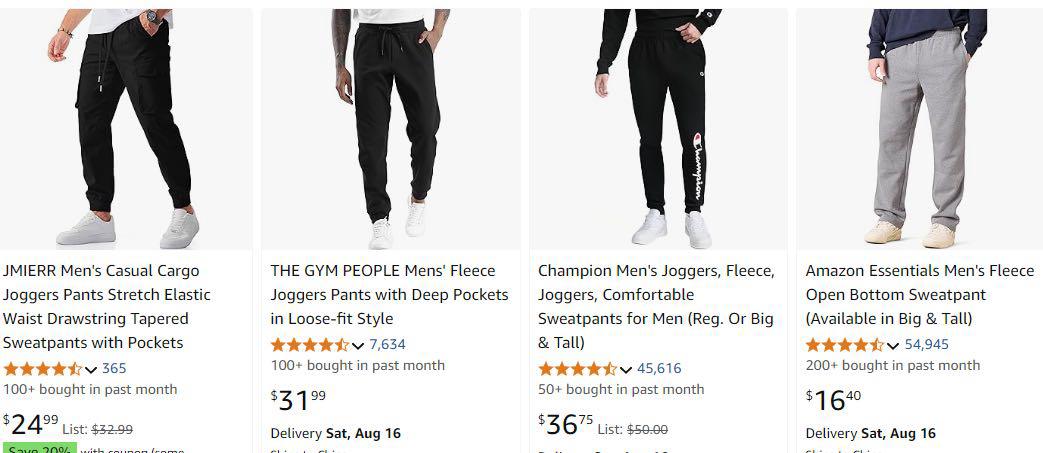View the 45,616 reviews for Champion joggers
1043x453 pixels.
(x=659, y=368)
